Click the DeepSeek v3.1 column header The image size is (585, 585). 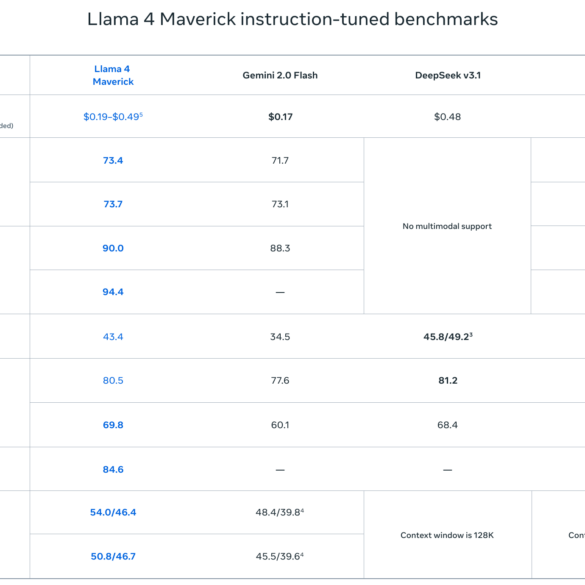[447, 75]
